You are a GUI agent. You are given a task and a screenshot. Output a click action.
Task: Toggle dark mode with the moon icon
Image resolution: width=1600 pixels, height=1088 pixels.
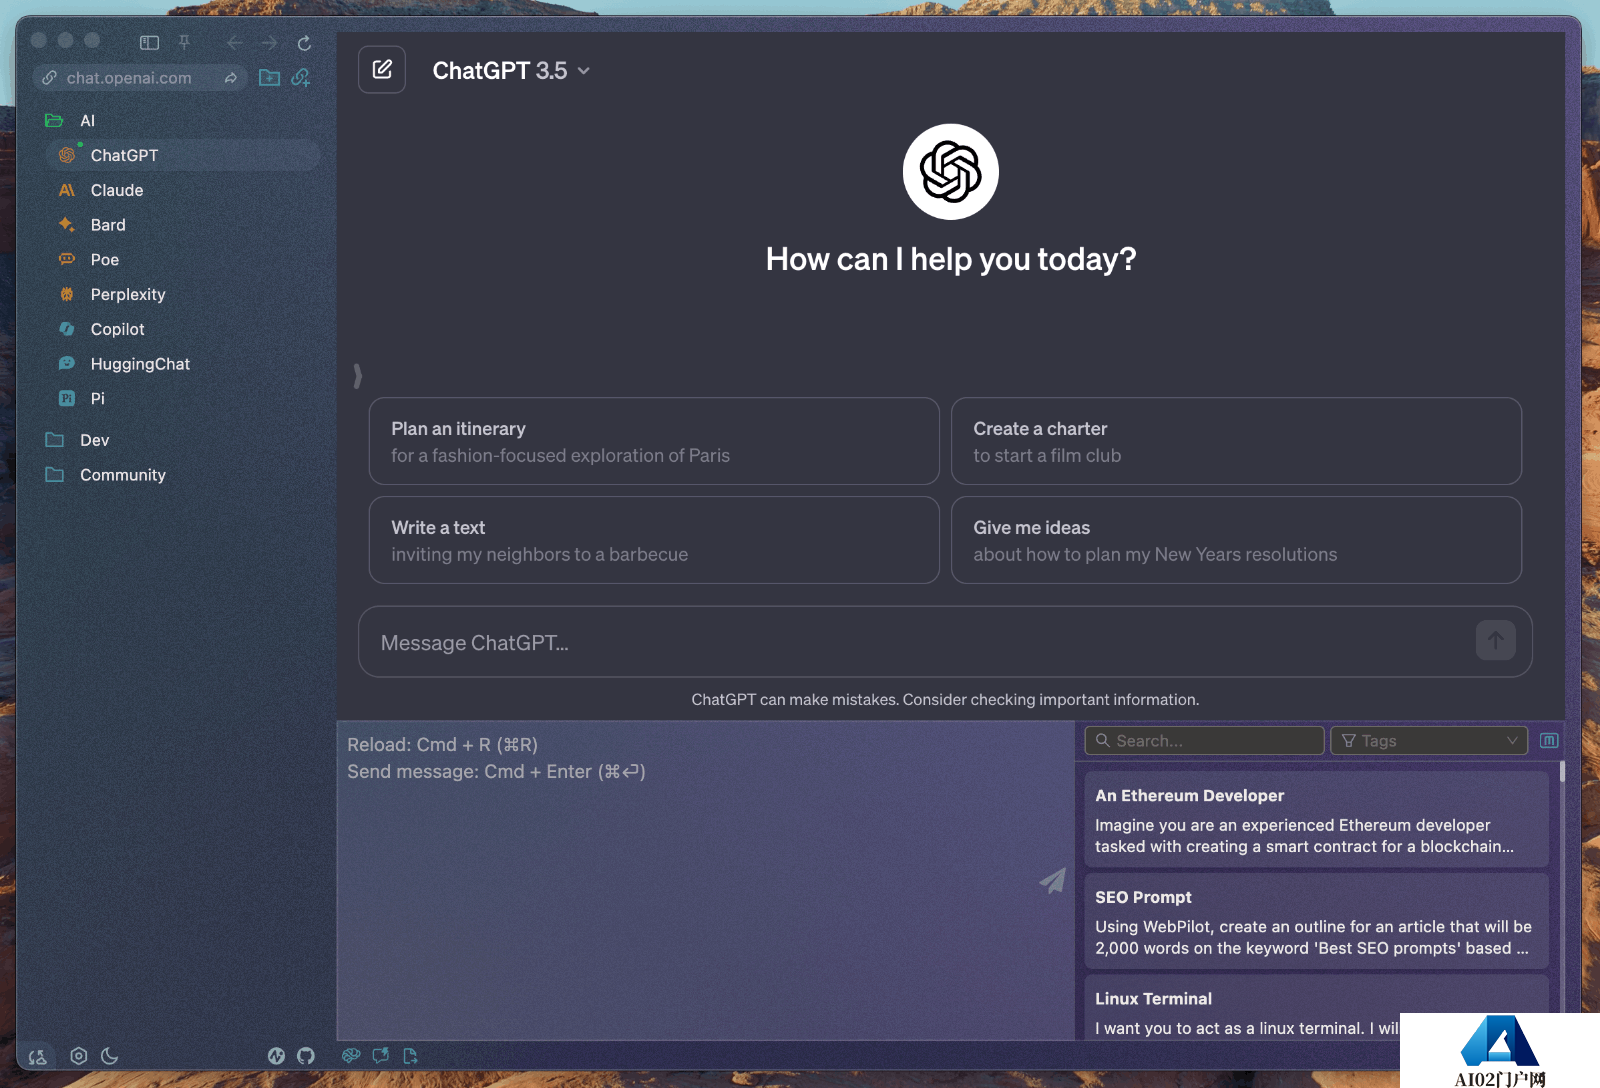(110, 1056)
